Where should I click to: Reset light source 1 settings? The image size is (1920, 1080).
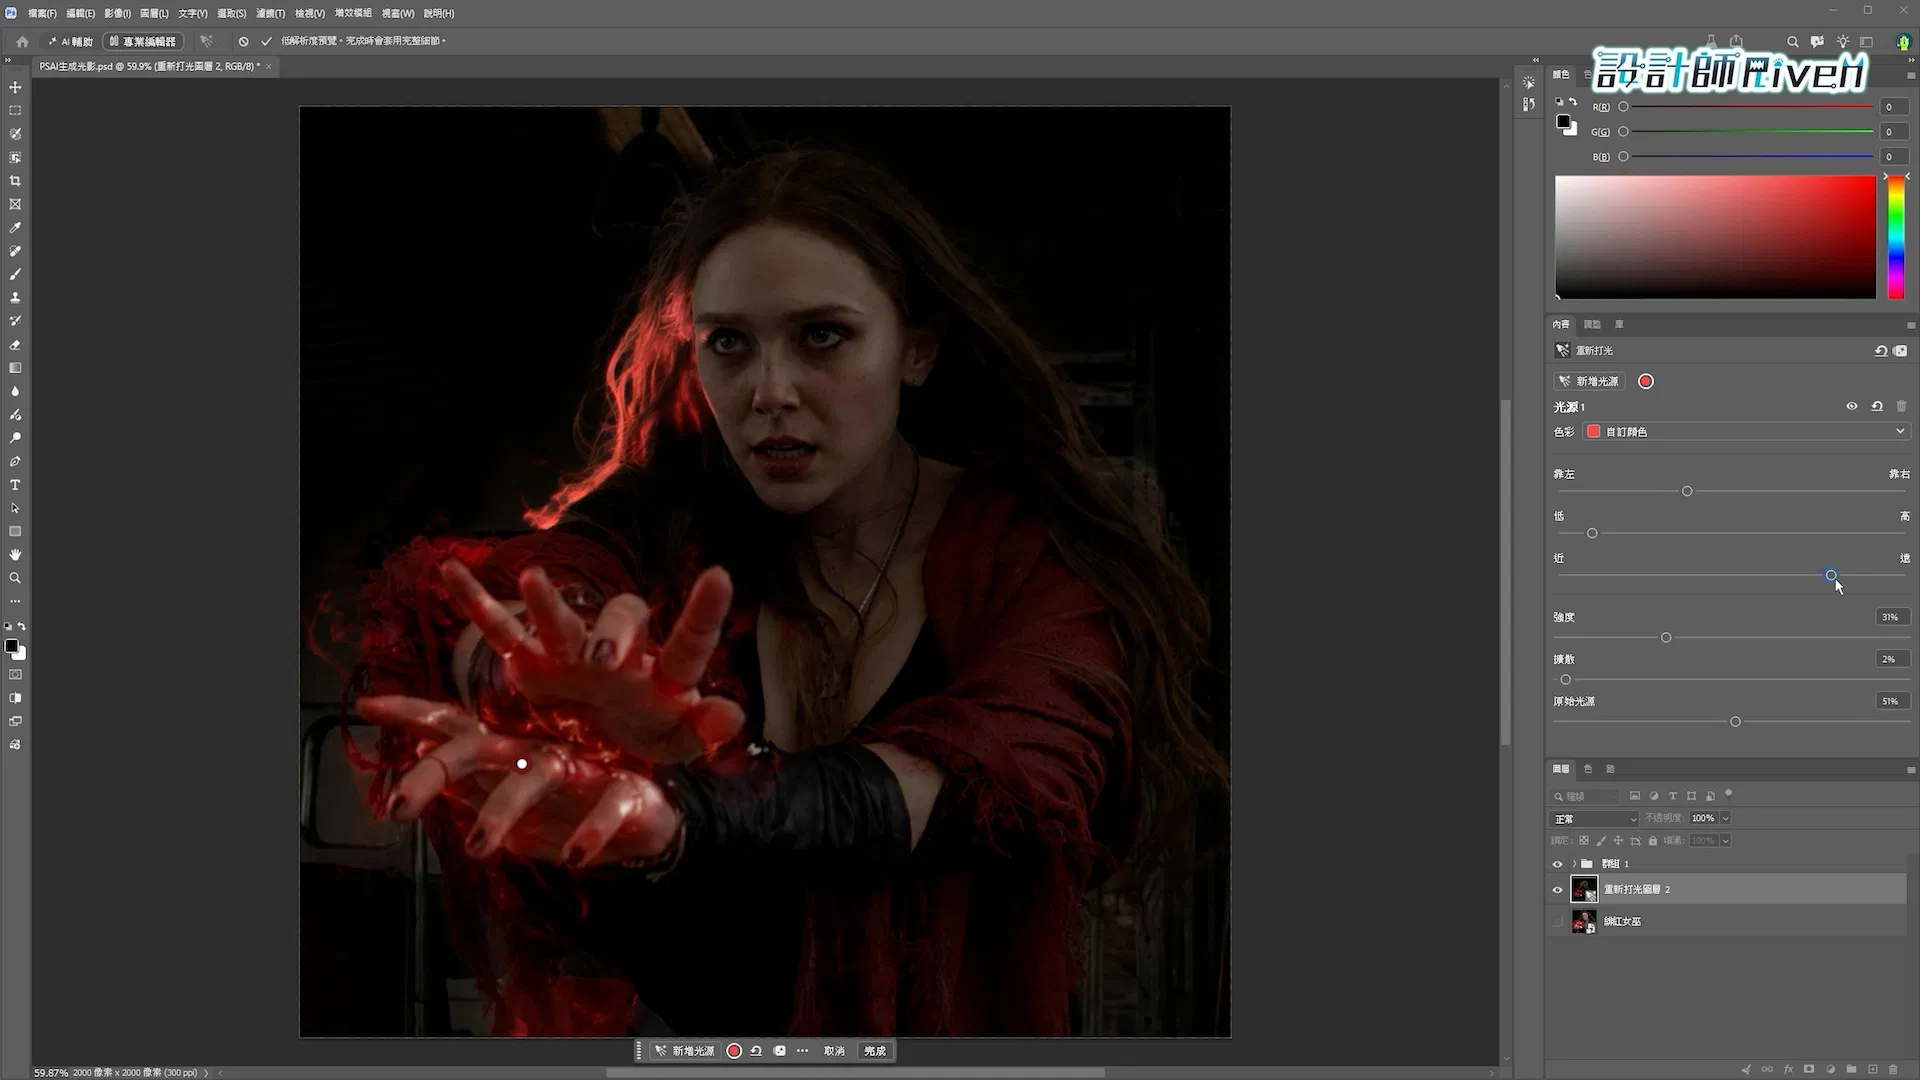click(1877, 407)
